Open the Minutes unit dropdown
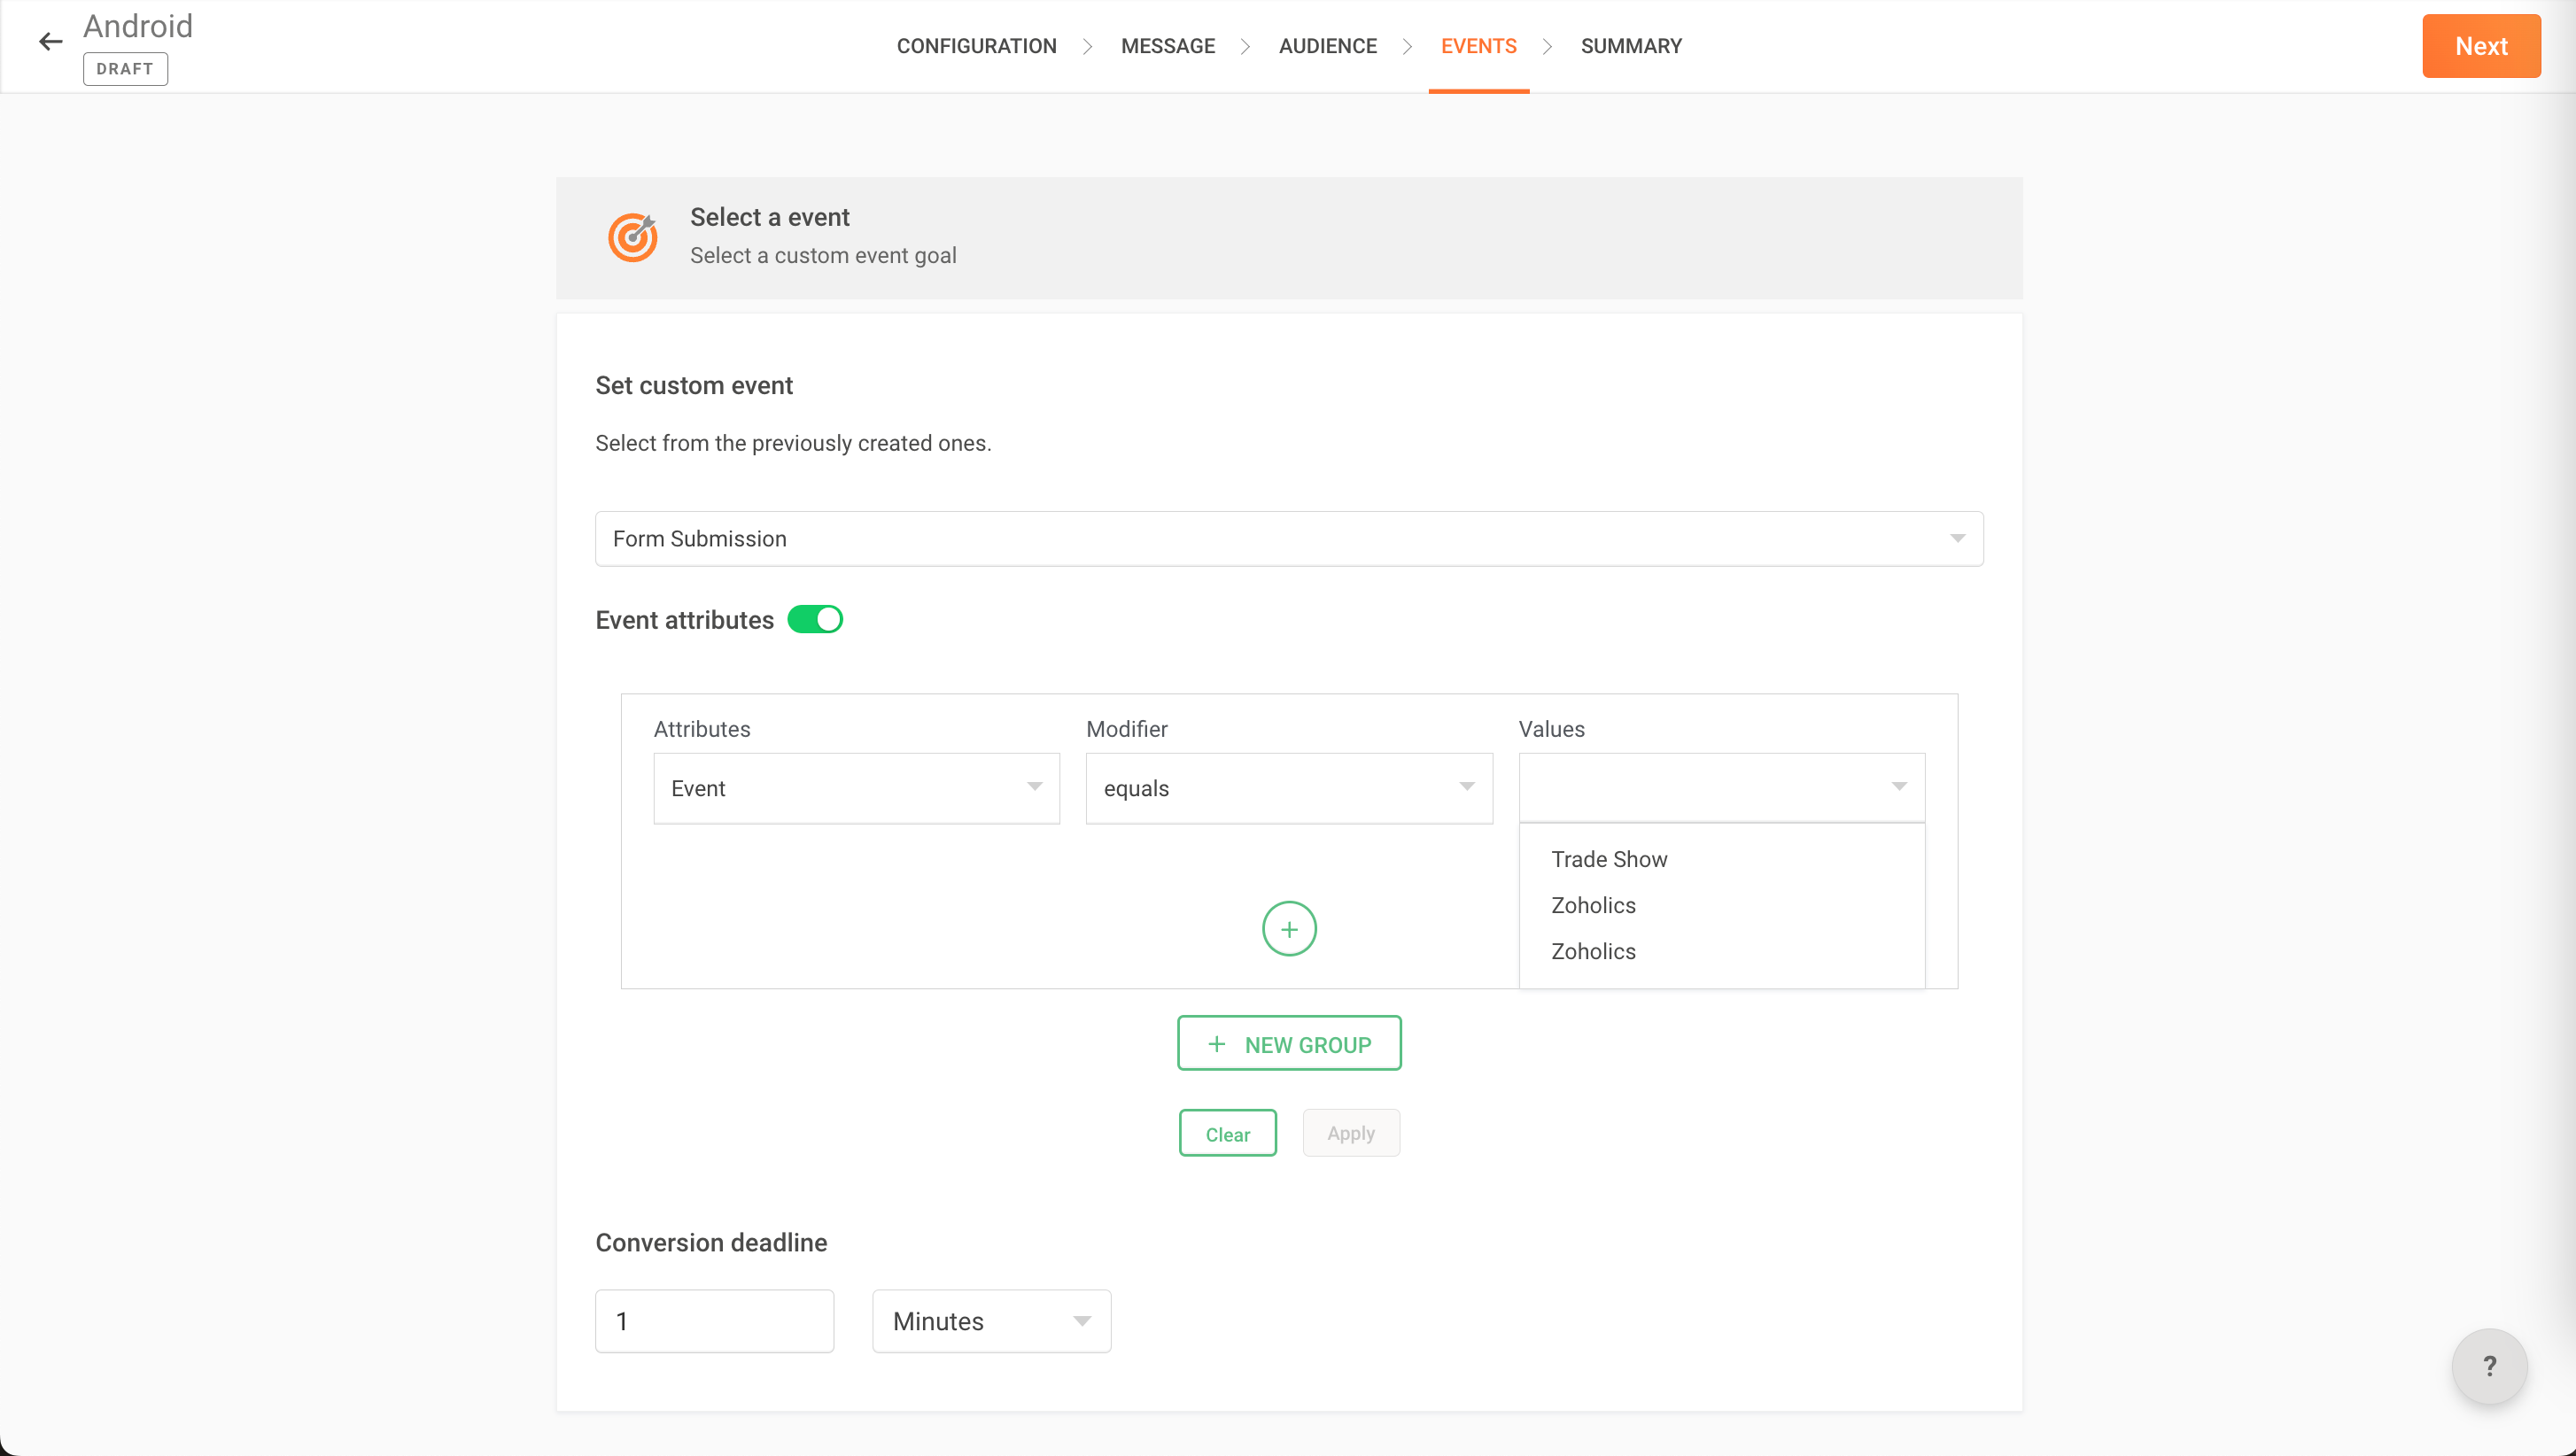Screen dimensions: 2576x1456 point(991,1321)
